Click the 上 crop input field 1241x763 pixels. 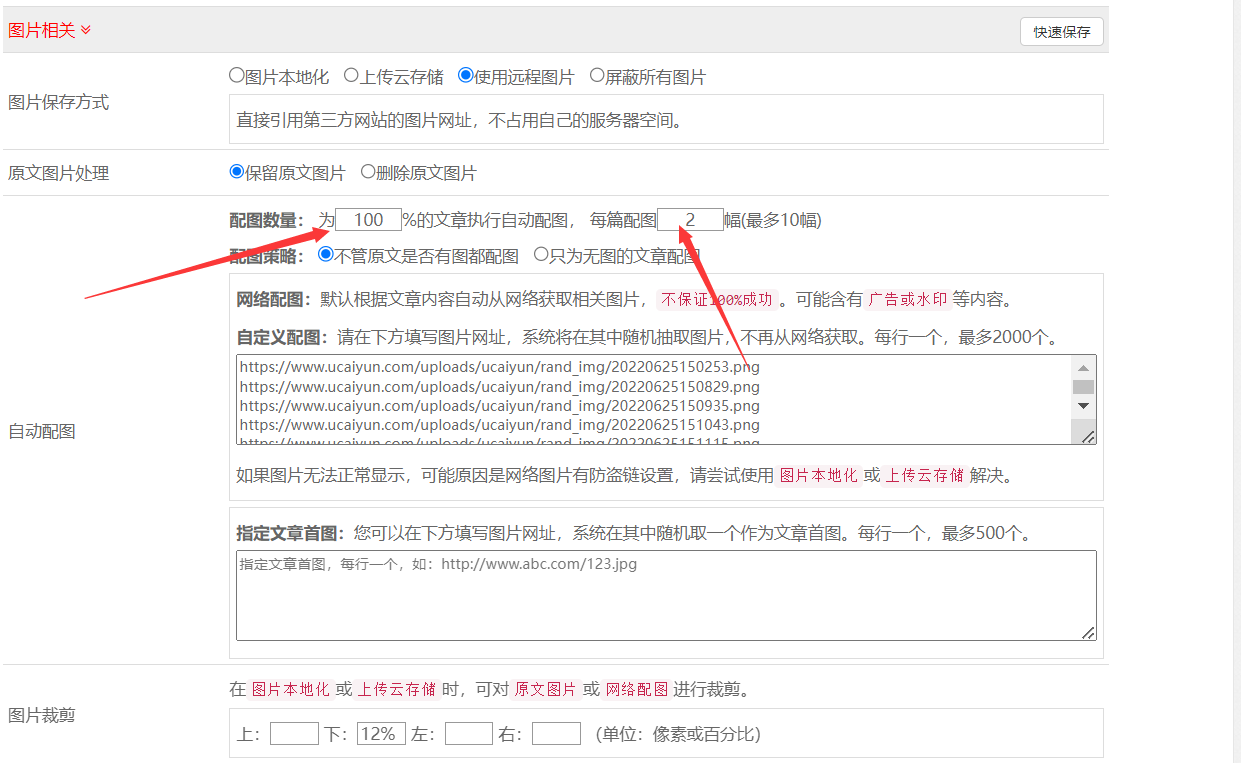294,734
